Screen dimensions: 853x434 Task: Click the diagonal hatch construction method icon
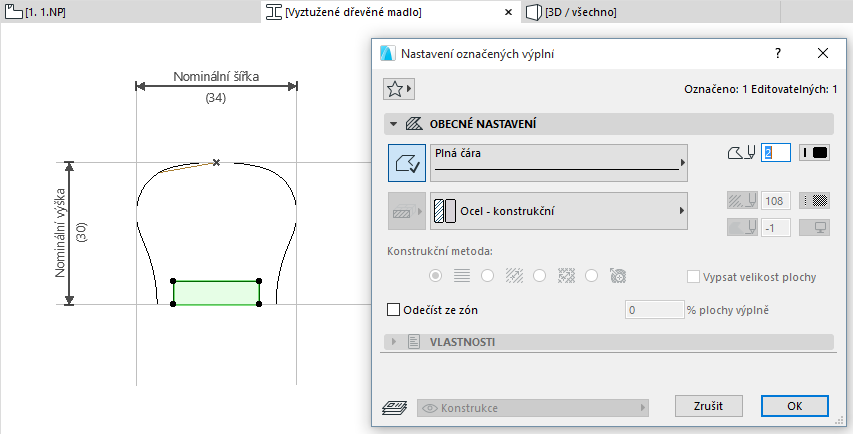[514, 276]
